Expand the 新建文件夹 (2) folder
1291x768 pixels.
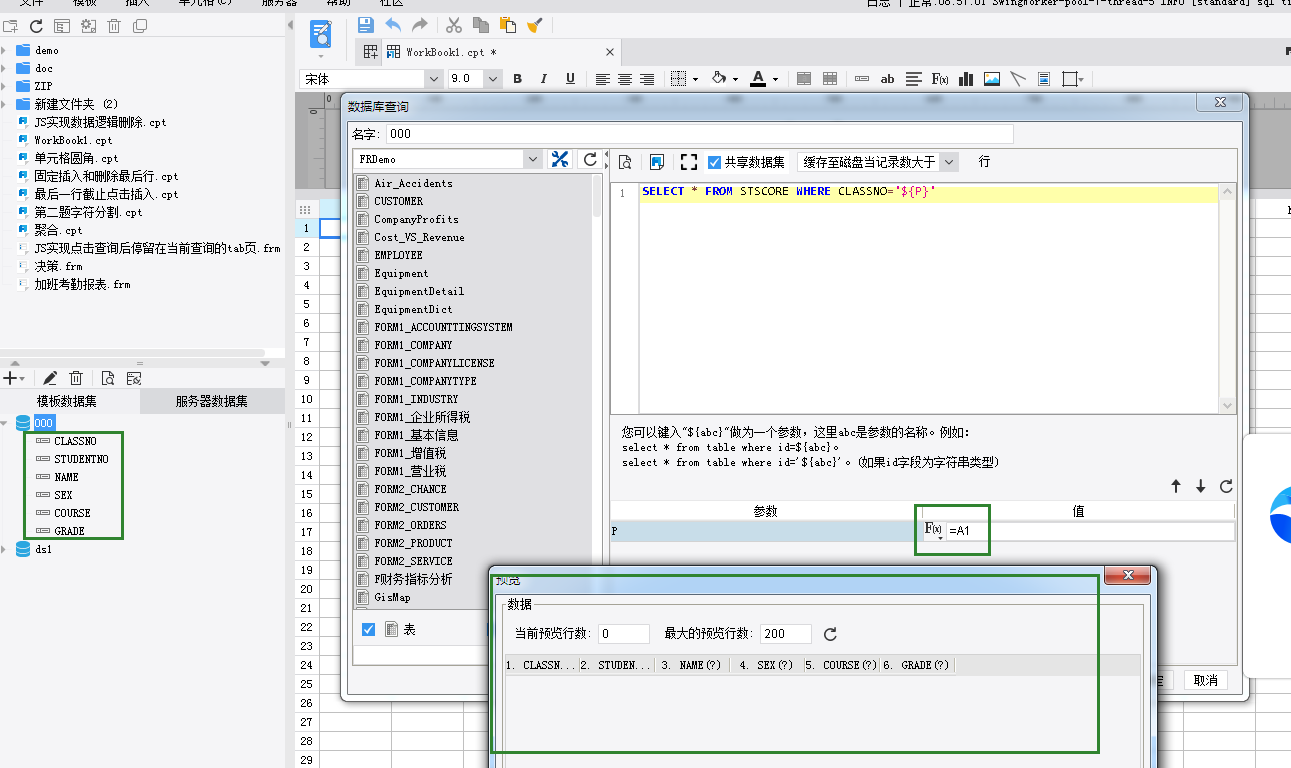(4, 104)
